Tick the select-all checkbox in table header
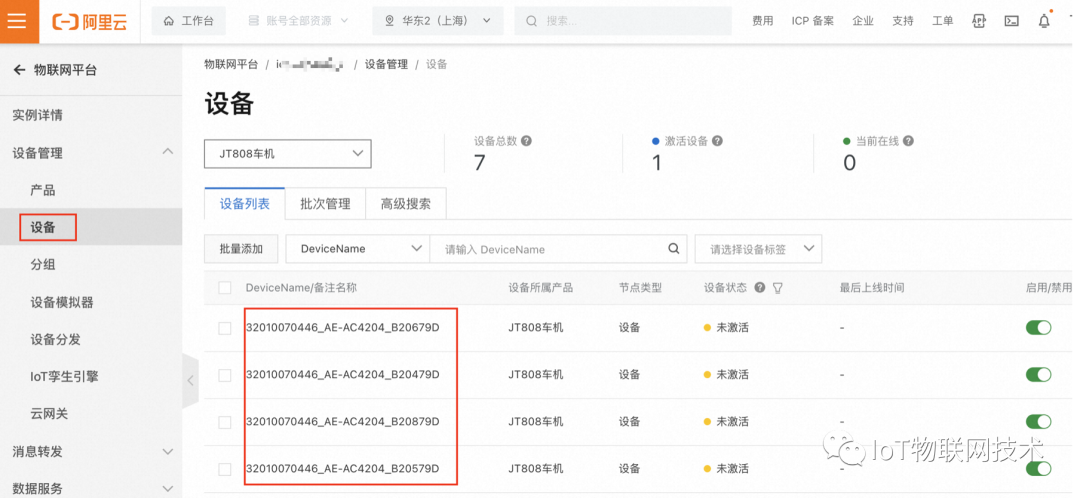This screenshot has height=498, width=1080. click(225, 287)
